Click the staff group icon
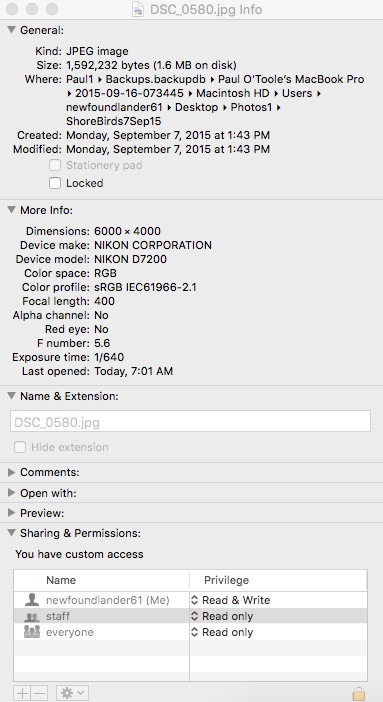 click(x=31, y=616)
